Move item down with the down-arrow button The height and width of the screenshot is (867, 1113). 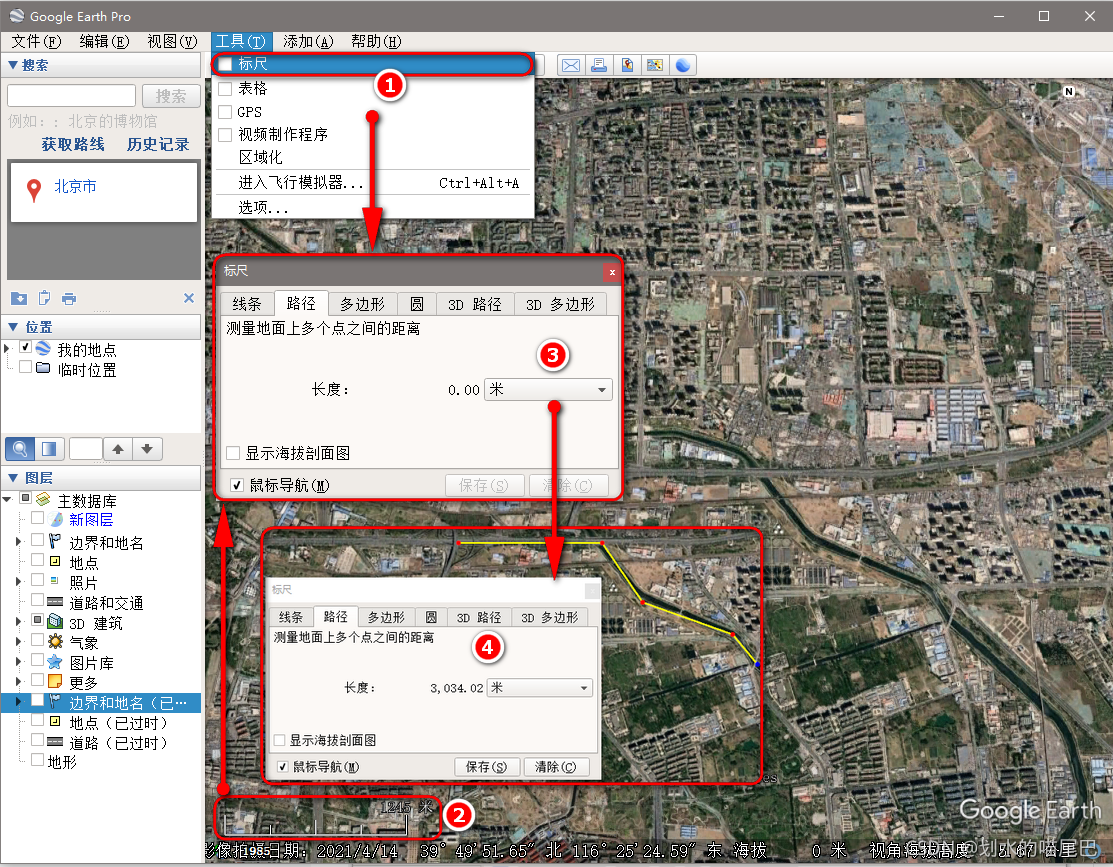coord(147,449)
